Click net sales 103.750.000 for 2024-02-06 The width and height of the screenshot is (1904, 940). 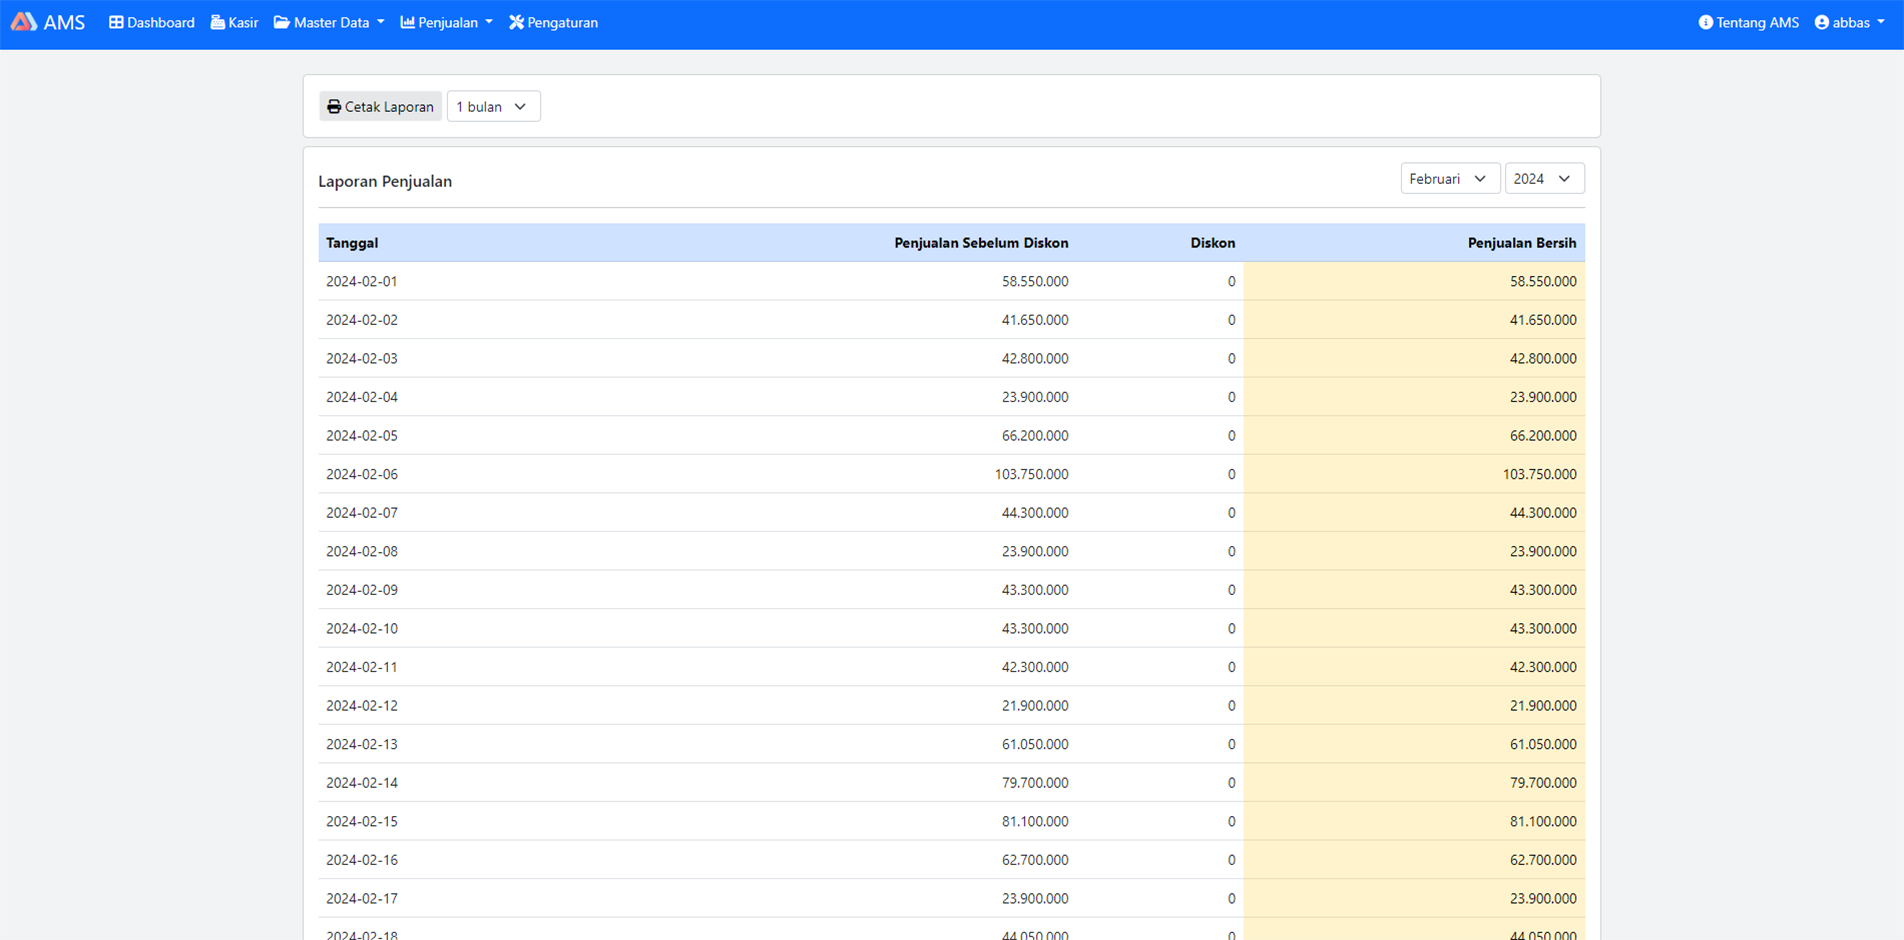click(1540, 474)
